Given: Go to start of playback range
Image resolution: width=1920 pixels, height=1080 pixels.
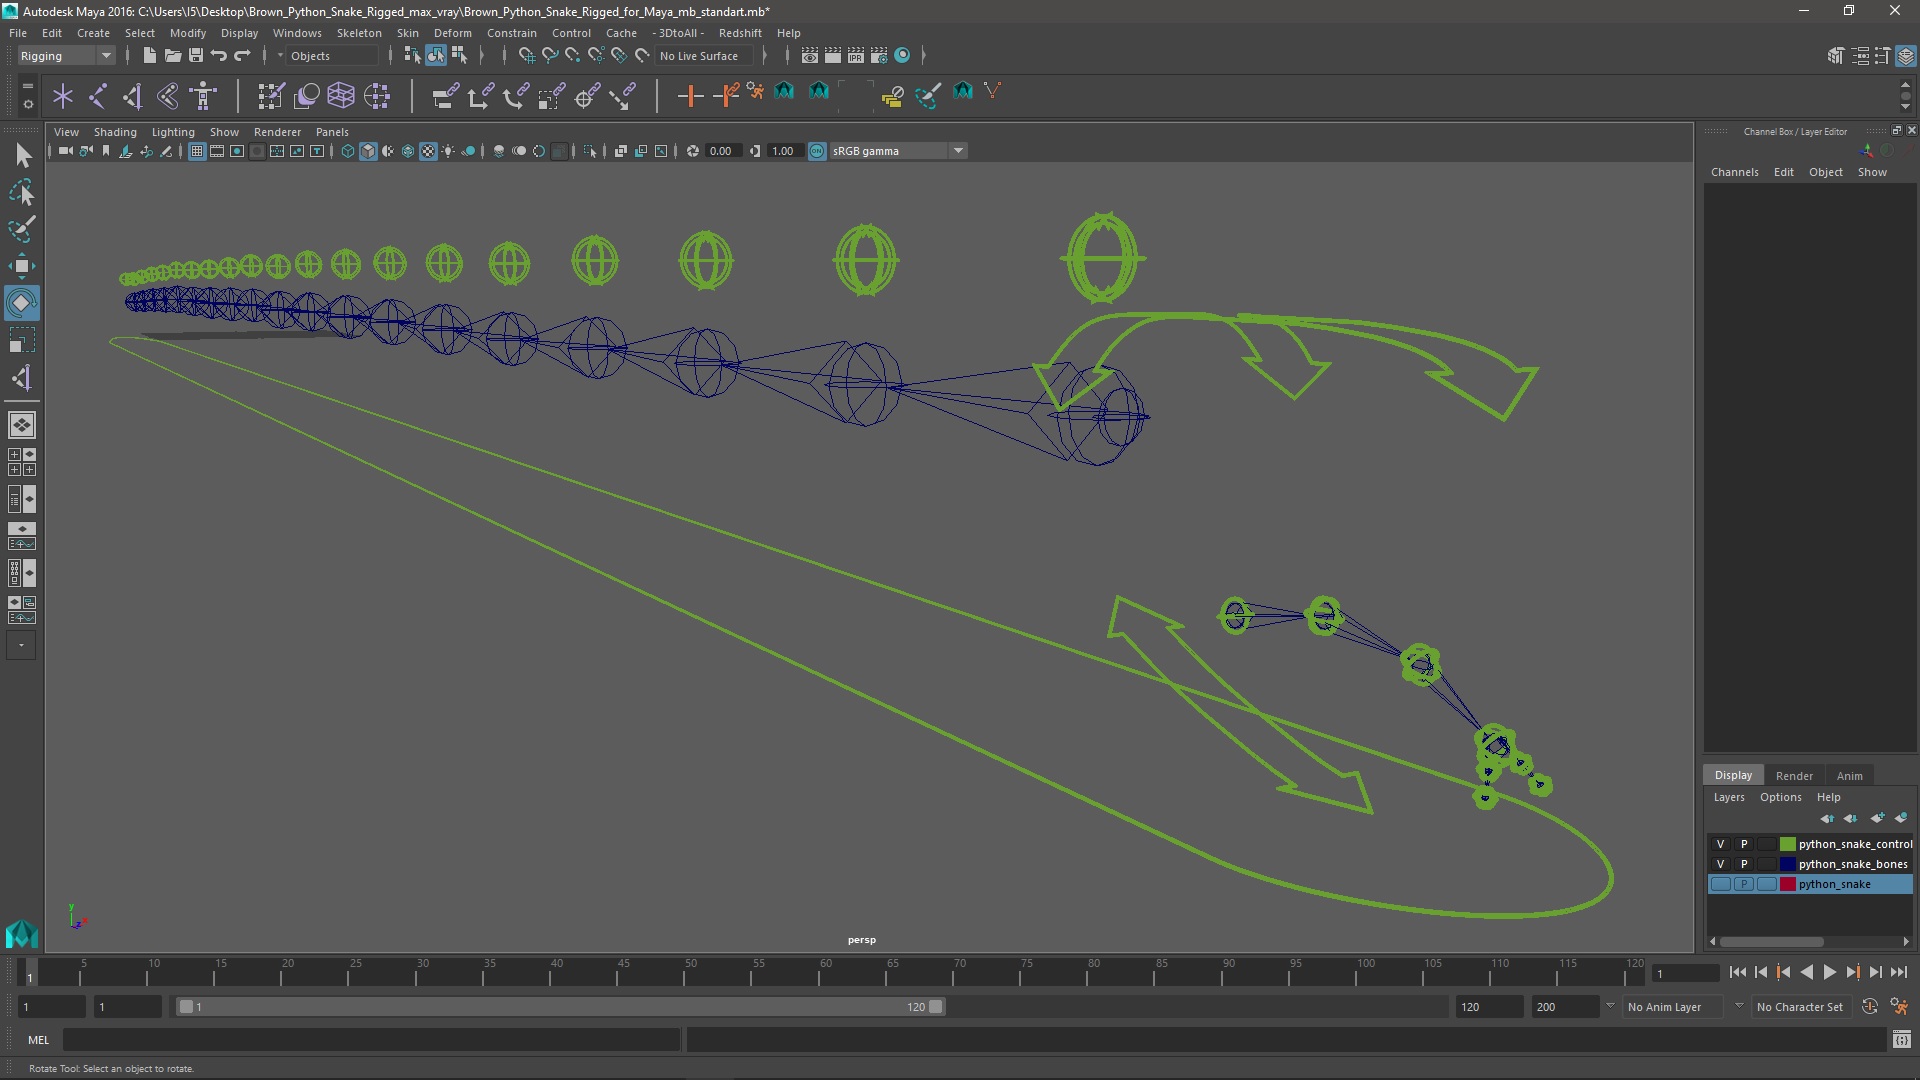Looking at the screenshot, I should [1737, 972].
